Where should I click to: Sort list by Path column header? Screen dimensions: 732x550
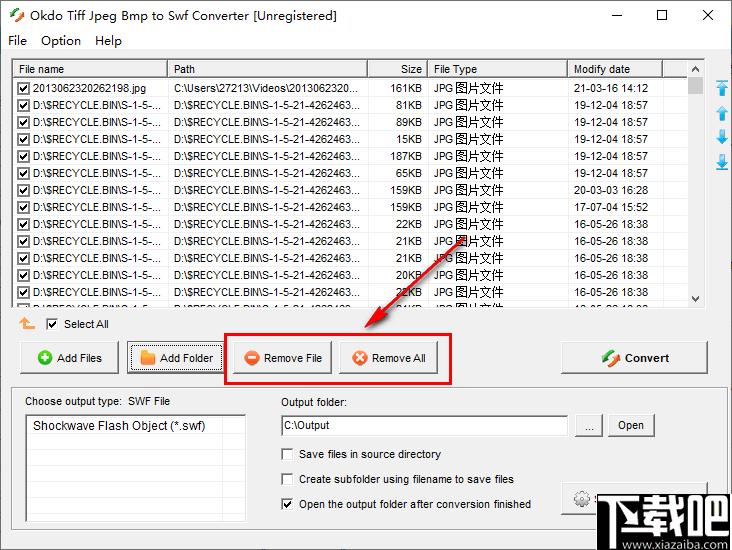click(267, 69)
